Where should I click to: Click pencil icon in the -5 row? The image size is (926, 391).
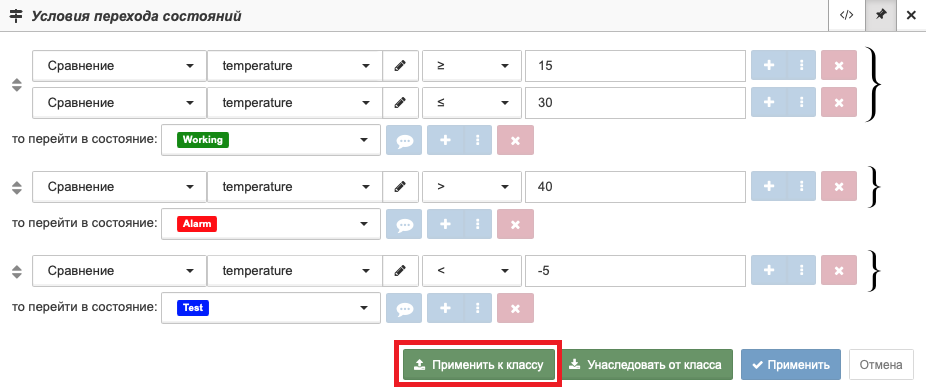pyautogui.click(x=400, y=271)
